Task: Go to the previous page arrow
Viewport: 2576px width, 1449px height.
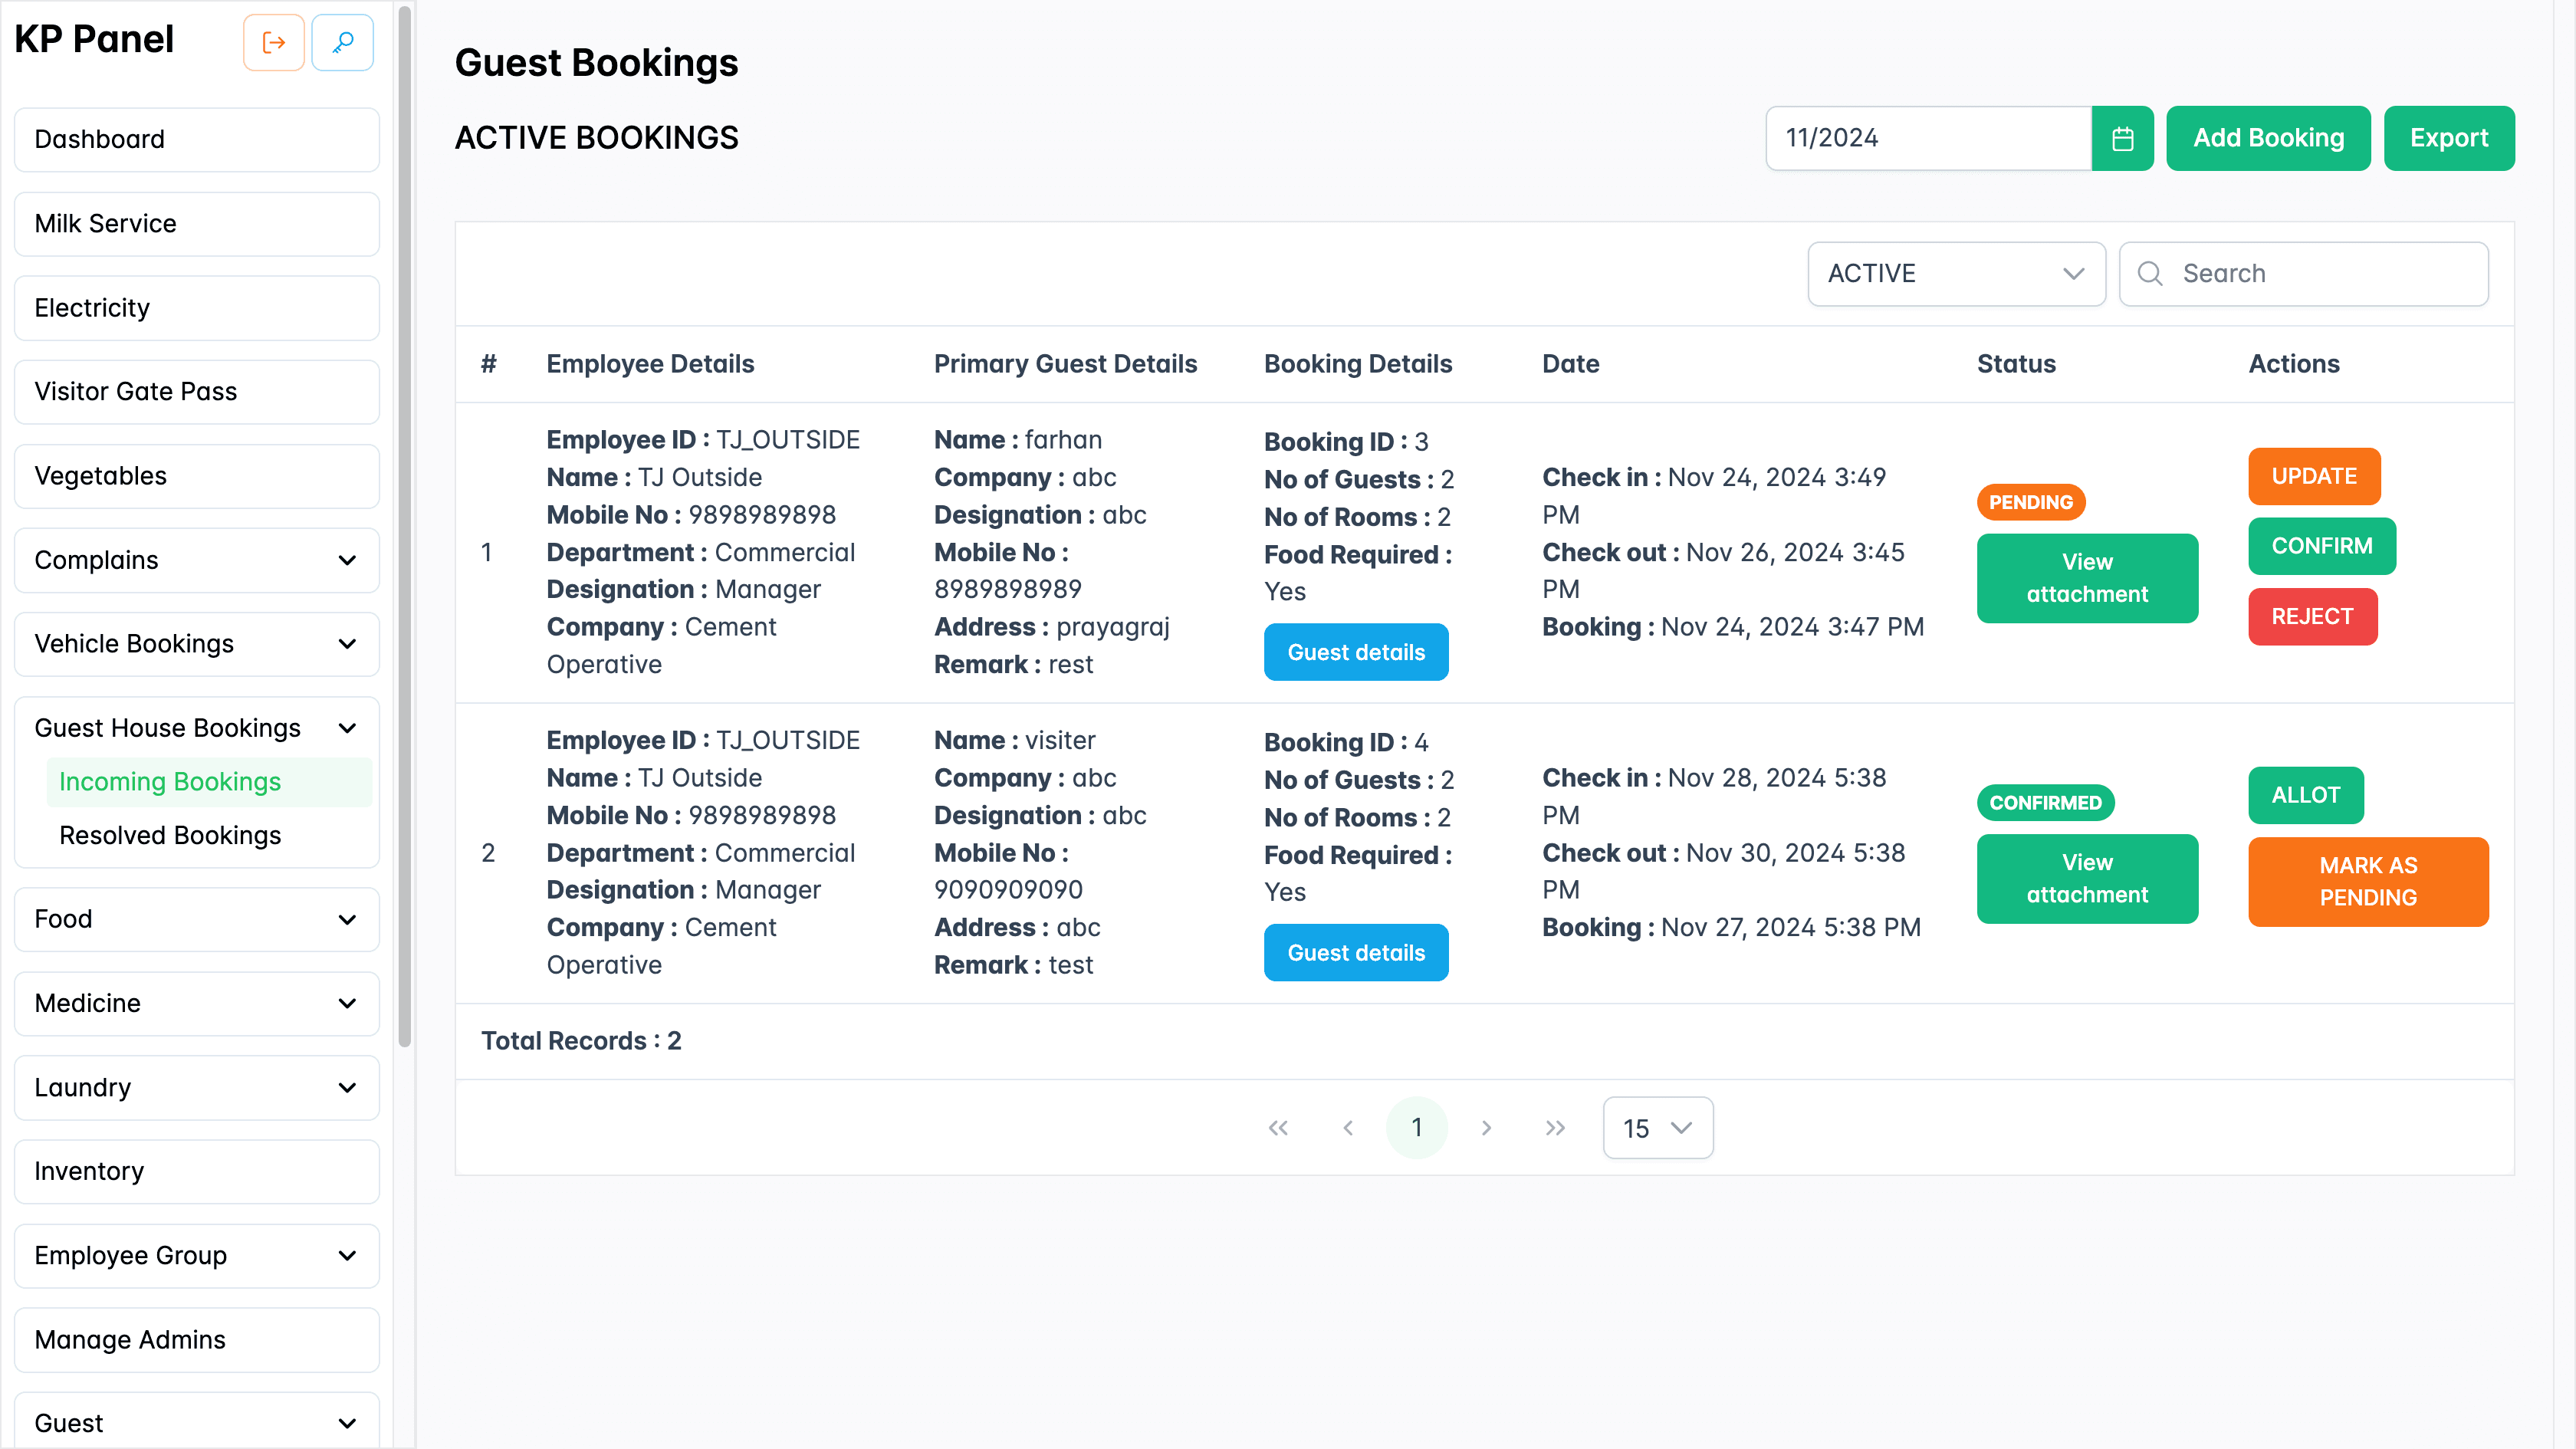Action: tap(1348, 1127)
